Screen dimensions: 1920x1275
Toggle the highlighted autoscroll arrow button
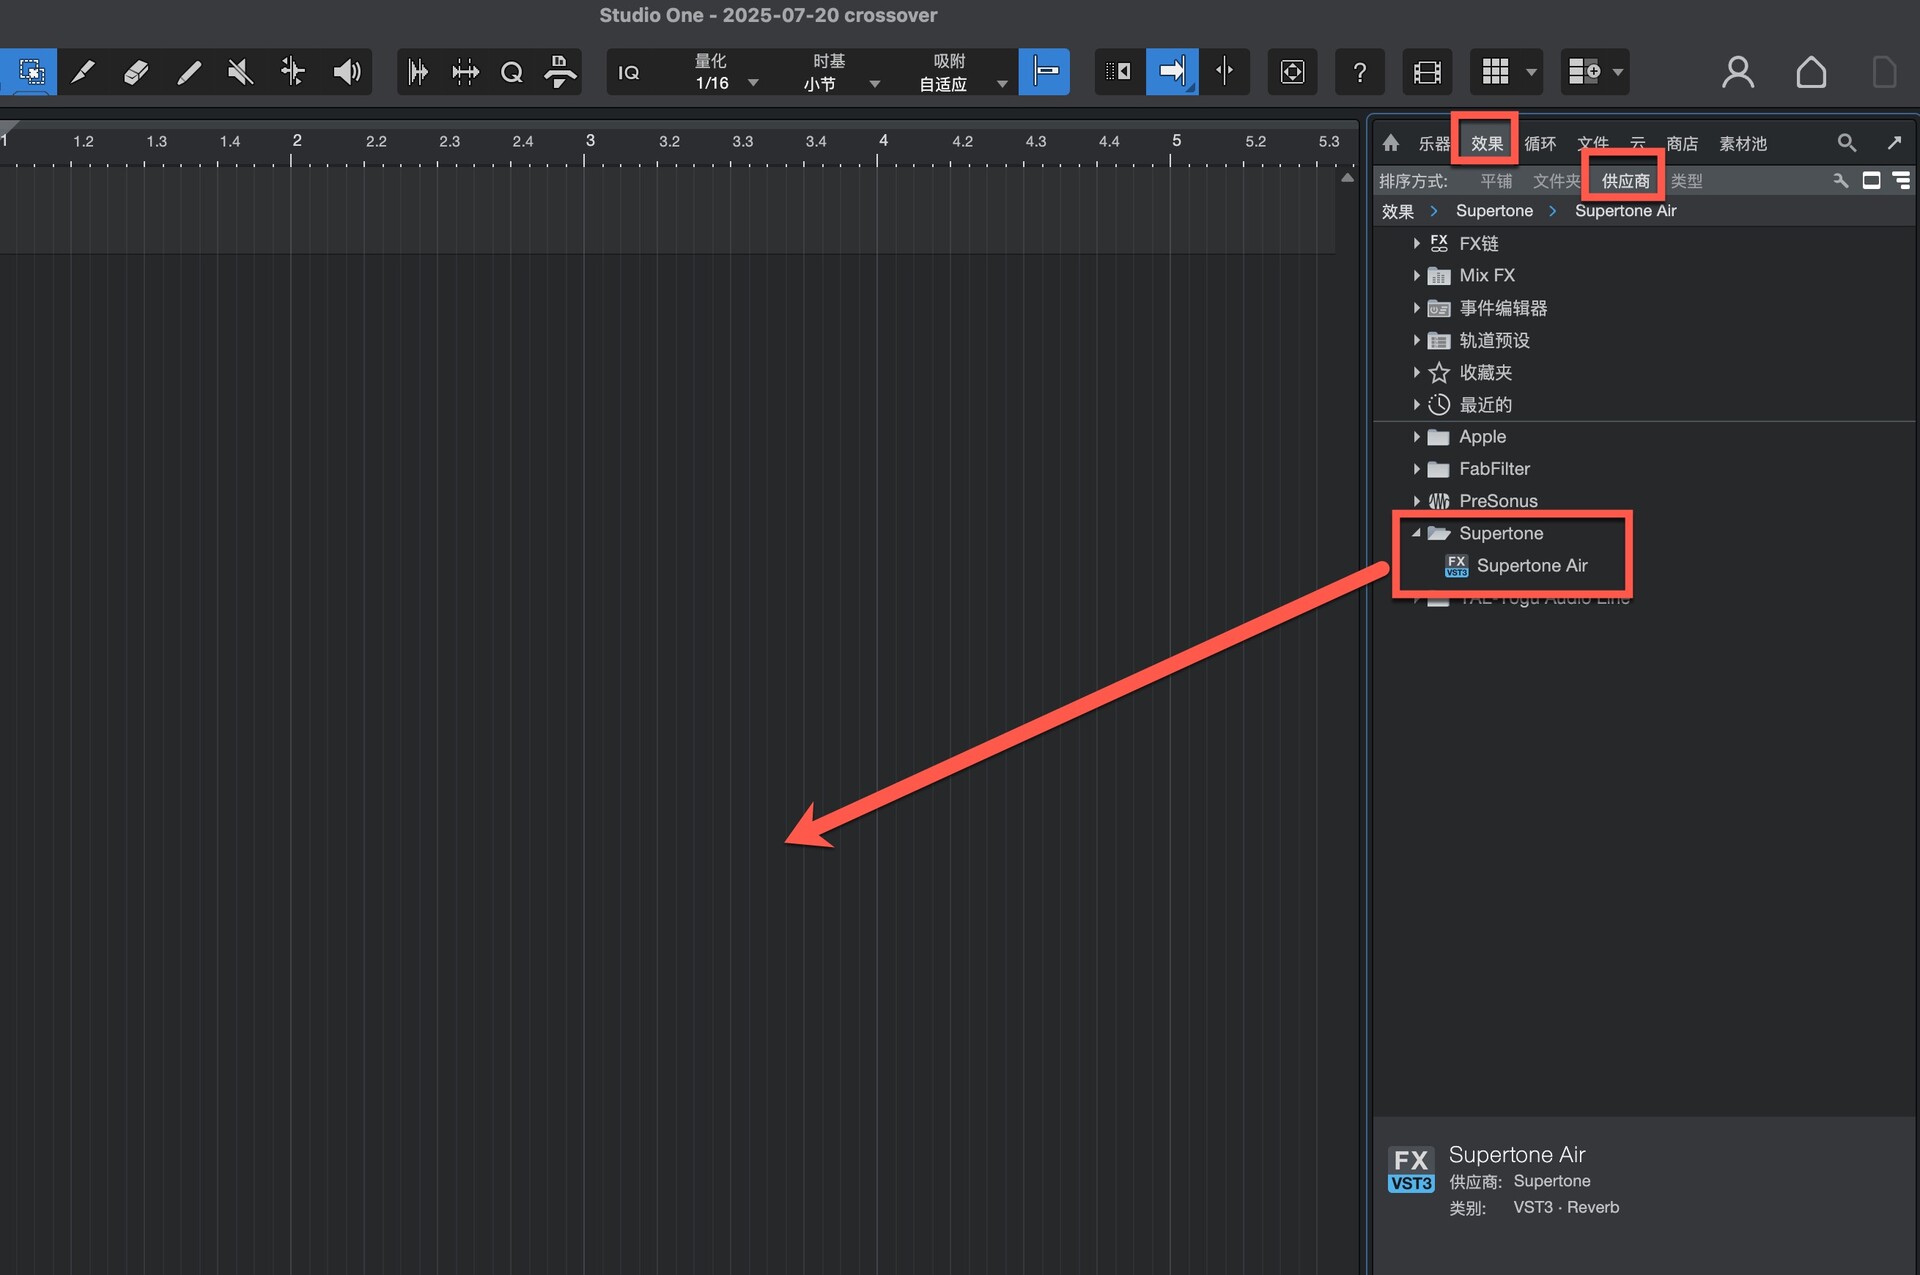(1172, 72)
